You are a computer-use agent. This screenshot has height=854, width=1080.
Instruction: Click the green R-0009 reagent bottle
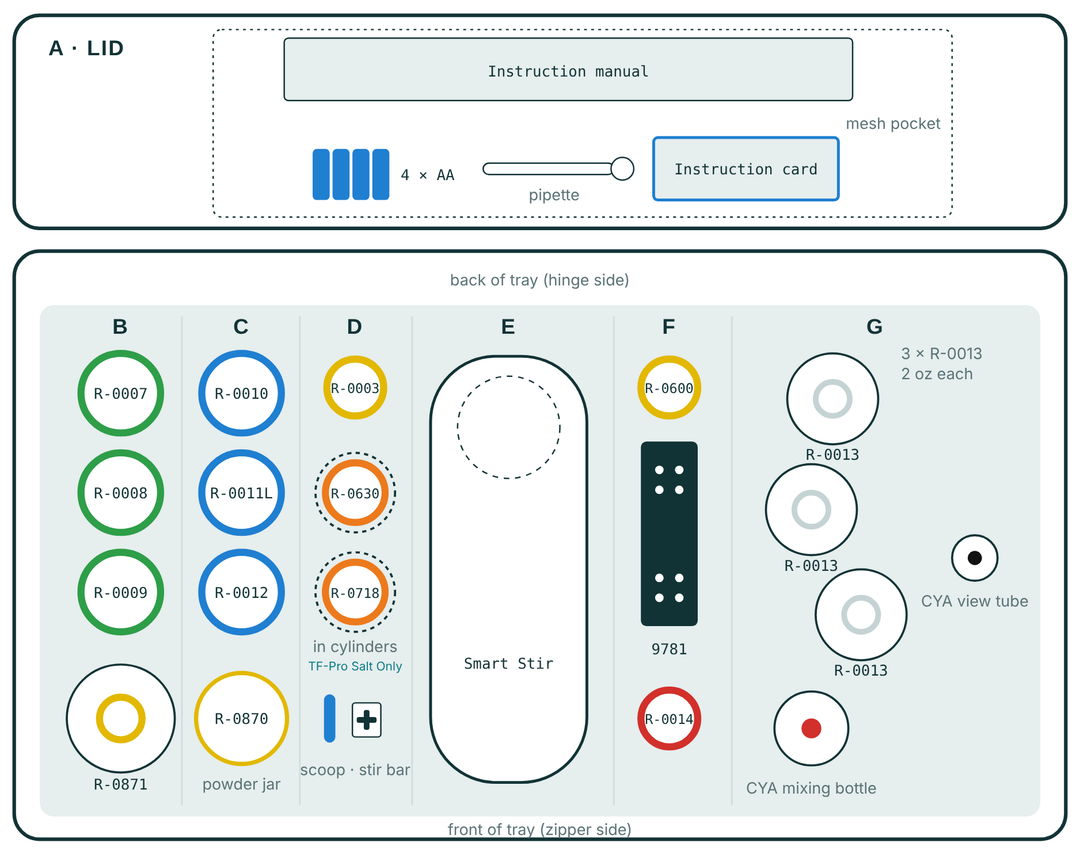[121, 592]
